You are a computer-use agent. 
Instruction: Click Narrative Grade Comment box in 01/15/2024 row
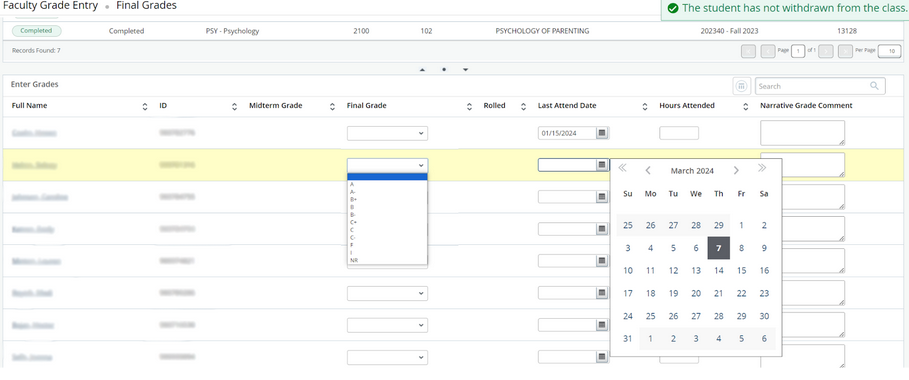coord(802,133)
